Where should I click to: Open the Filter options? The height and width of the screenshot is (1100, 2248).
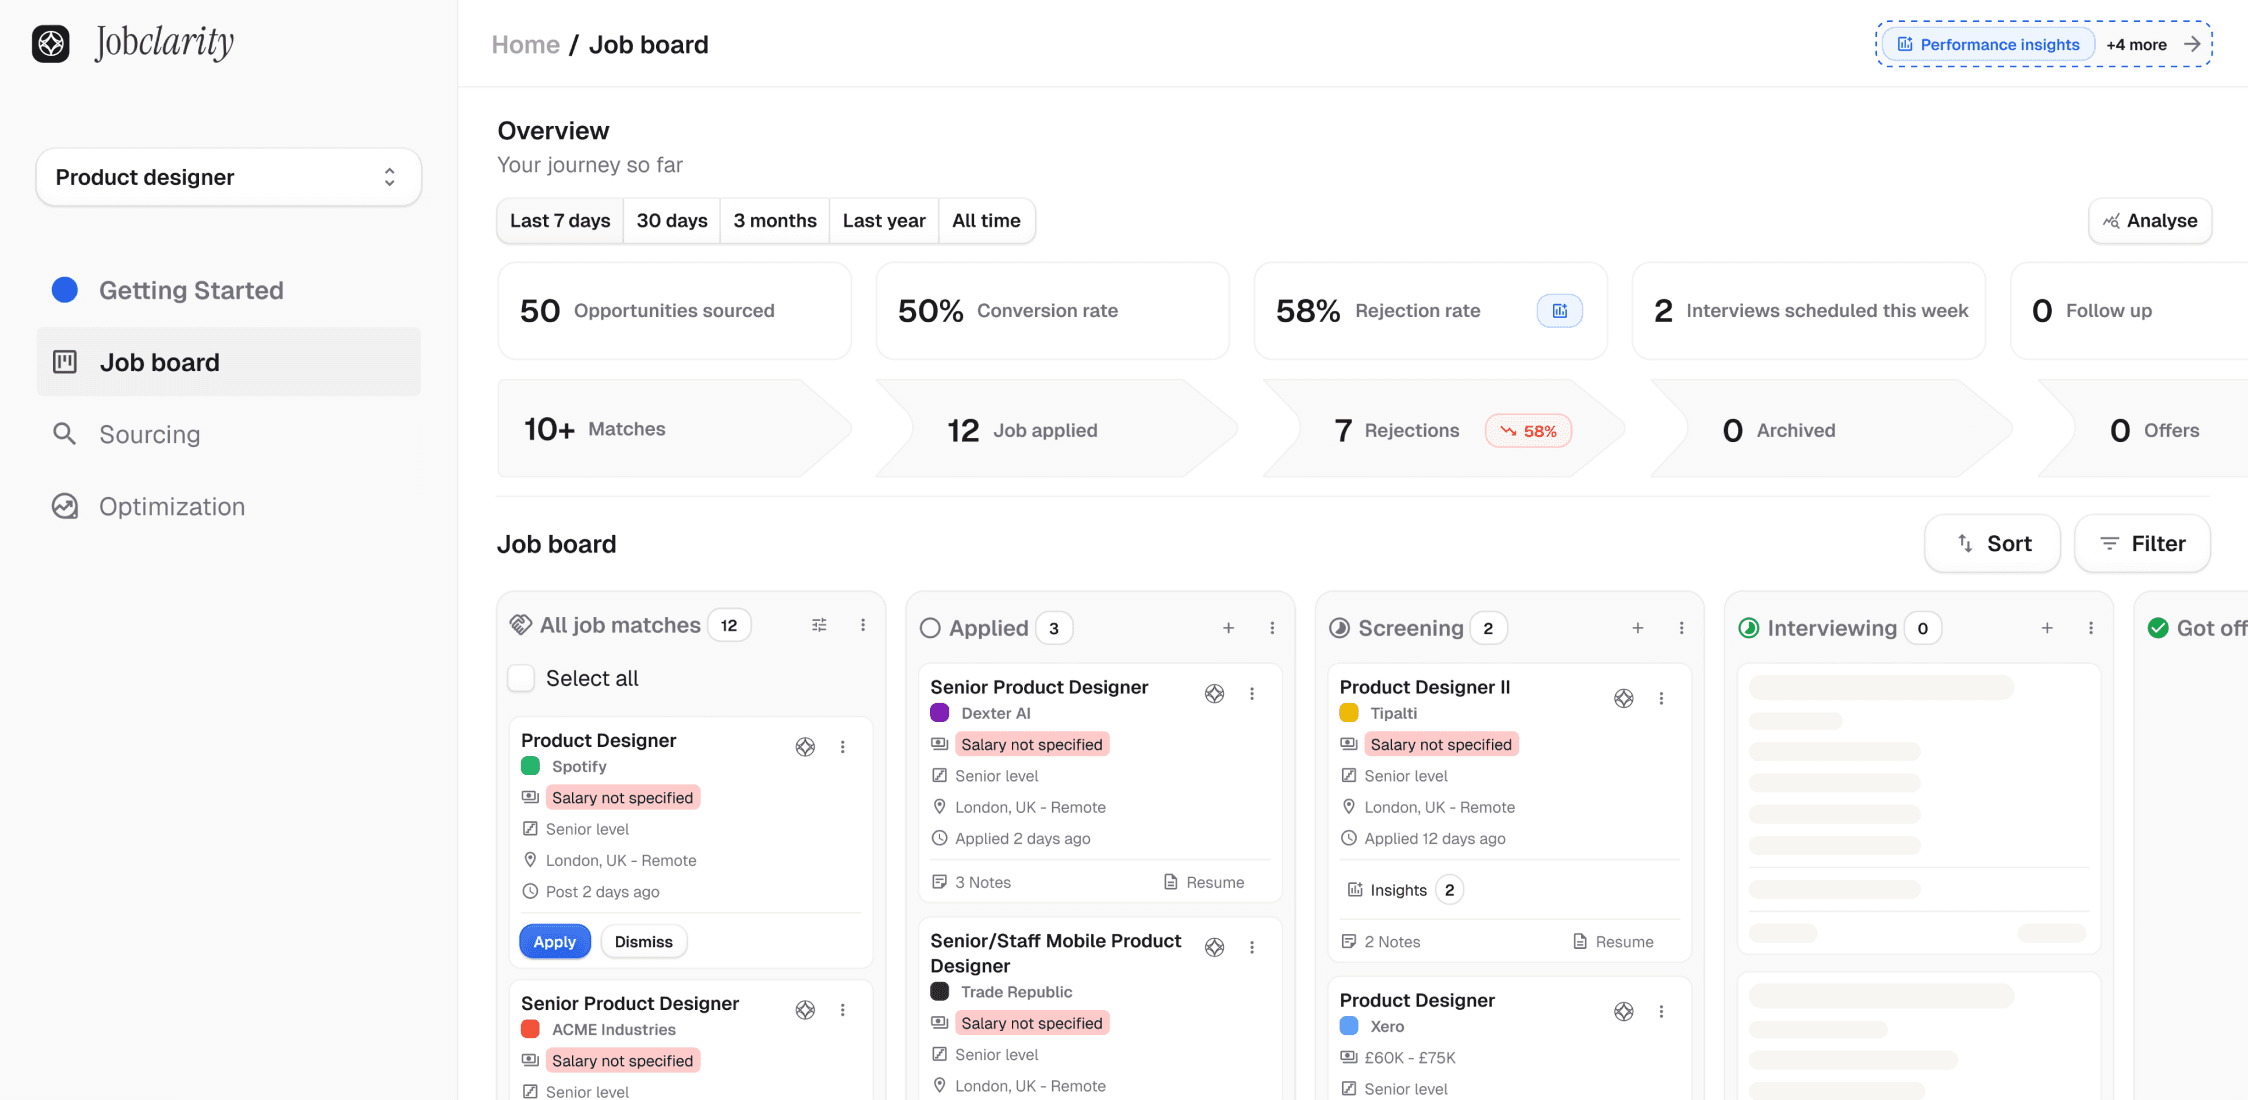pyautogui.click(x=2142, y=543)
